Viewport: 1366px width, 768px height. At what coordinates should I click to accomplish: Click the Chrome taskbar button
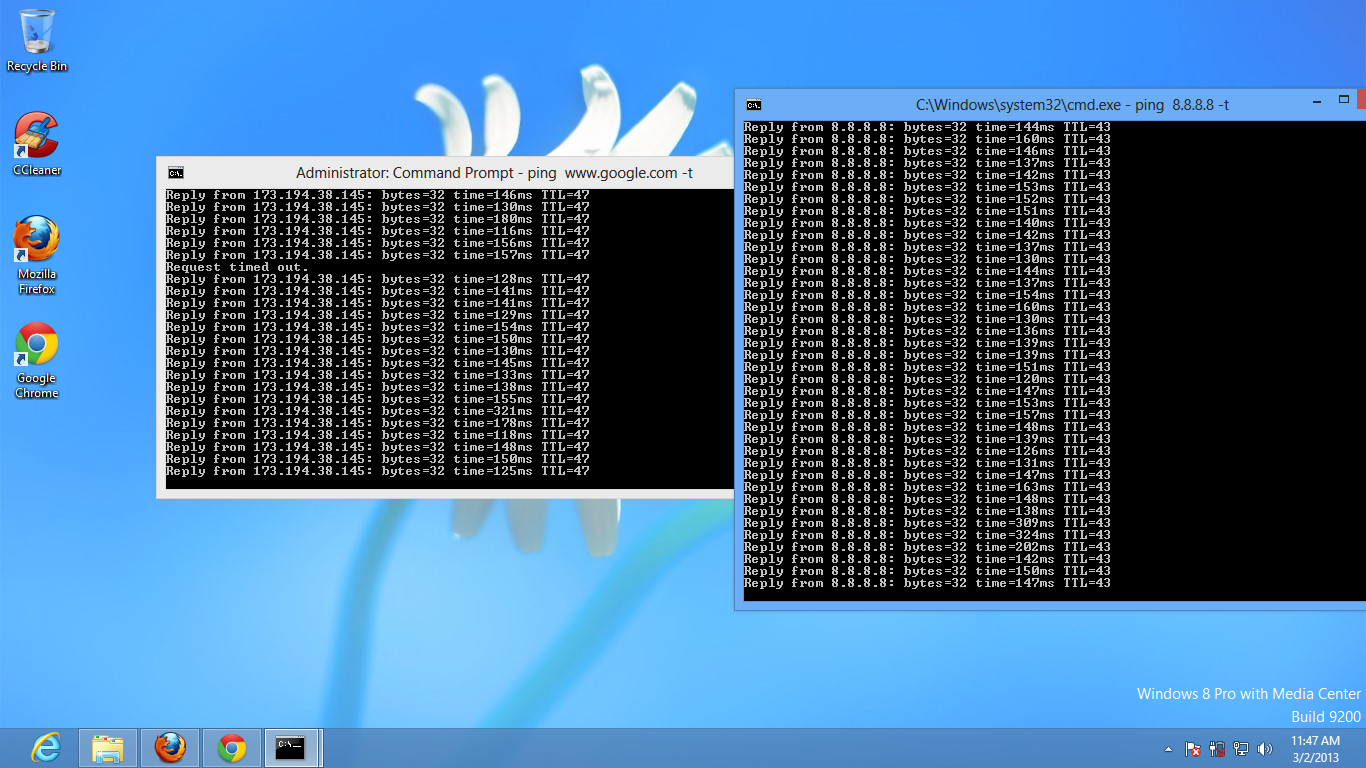[x=232, y=747]
